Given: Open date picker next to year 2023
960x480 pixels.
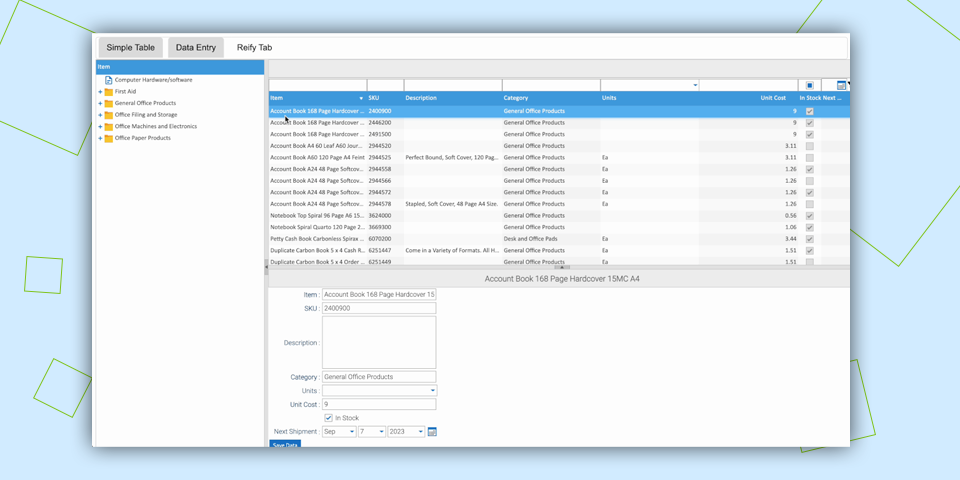Looking at the screenshot, I should (432, 432).
